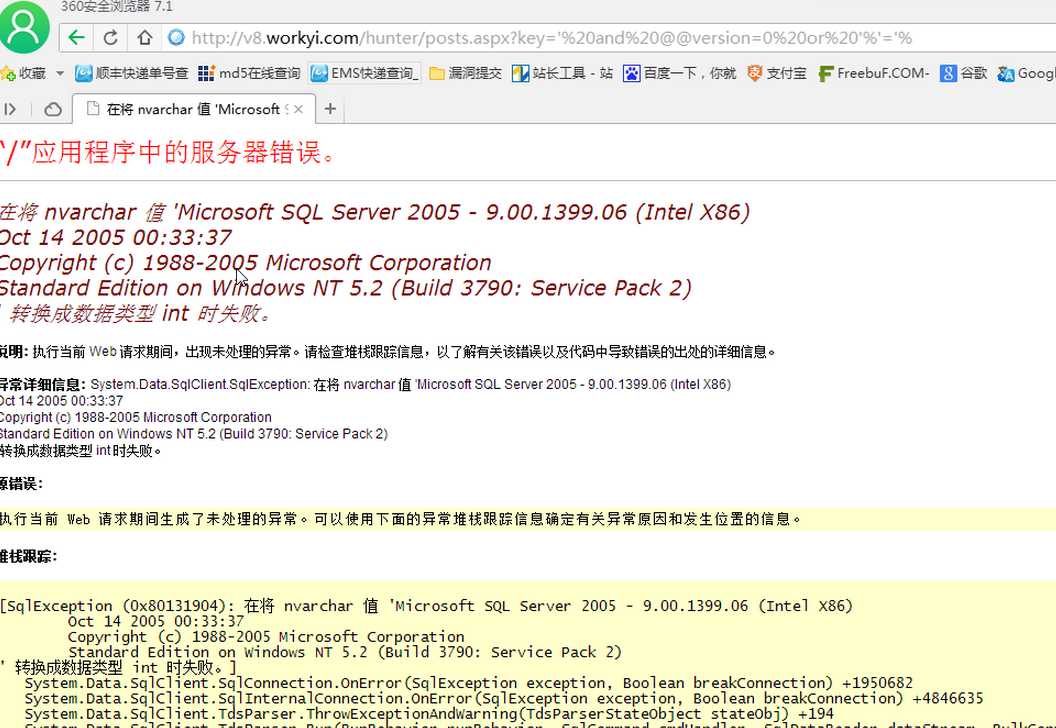Screen dimensions: 1056x728
Task: Click the italic "Standard Edition on Windows NT 5.2" line
Action: [345, 288]
